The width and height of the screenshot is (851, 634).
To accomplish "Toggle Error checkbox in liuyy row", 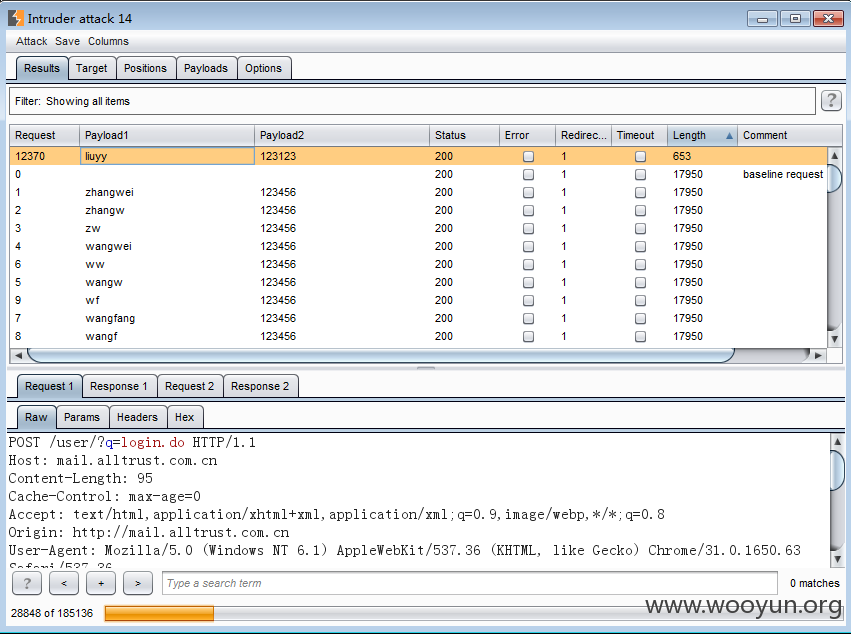I will [x=528, y=156].
